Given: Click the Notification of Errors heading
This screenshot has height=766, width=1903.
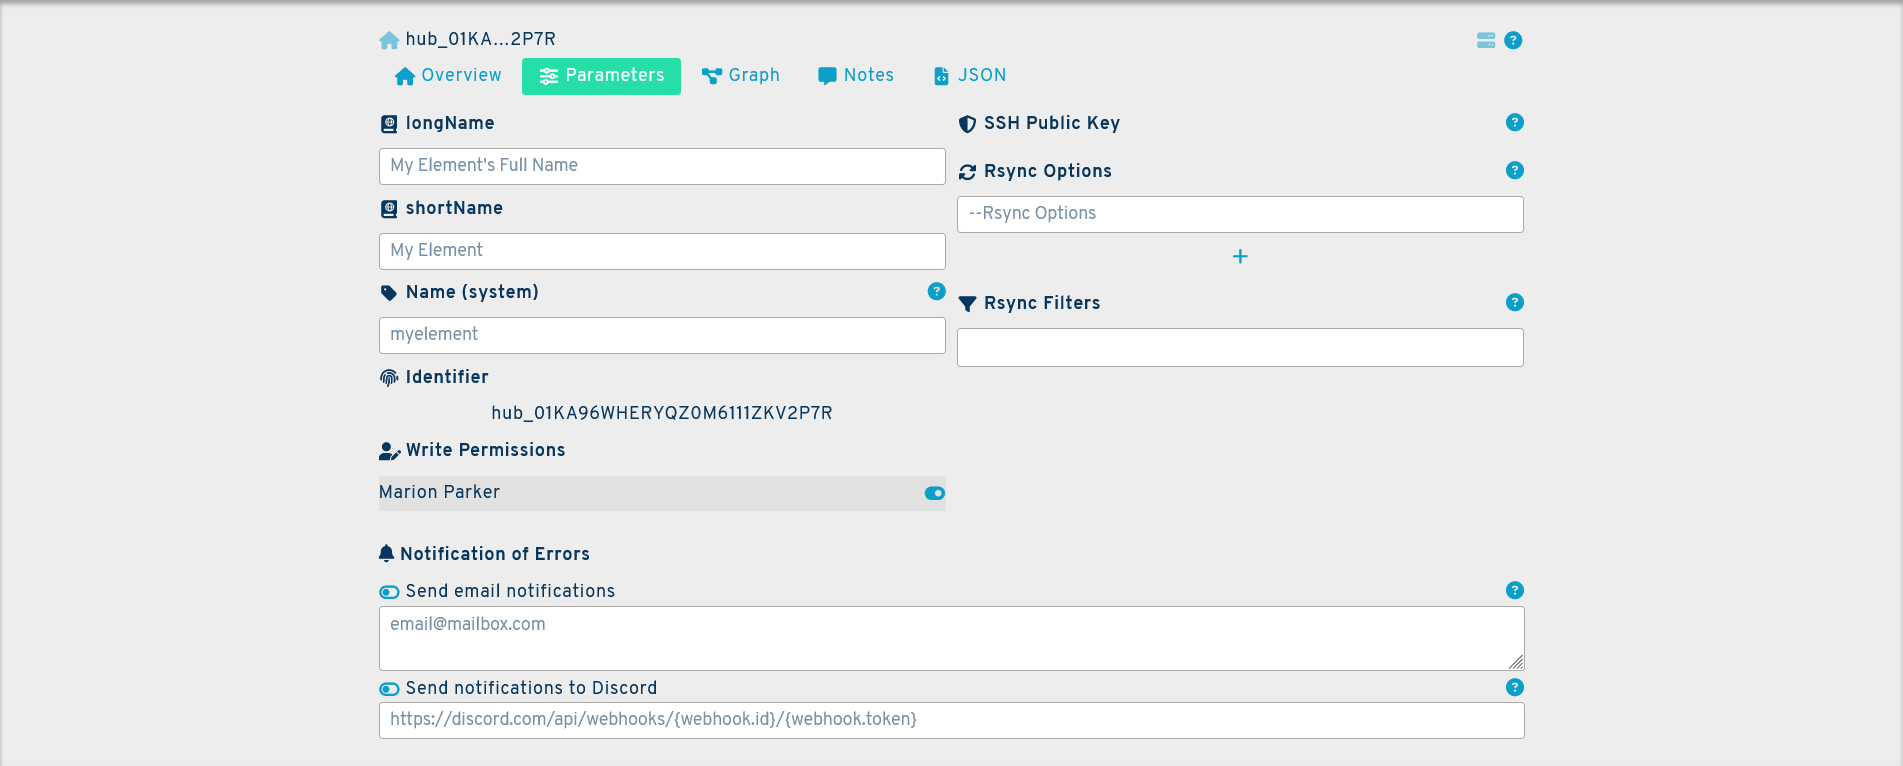Looking at the screenshot, I should [x=495, y=554].
